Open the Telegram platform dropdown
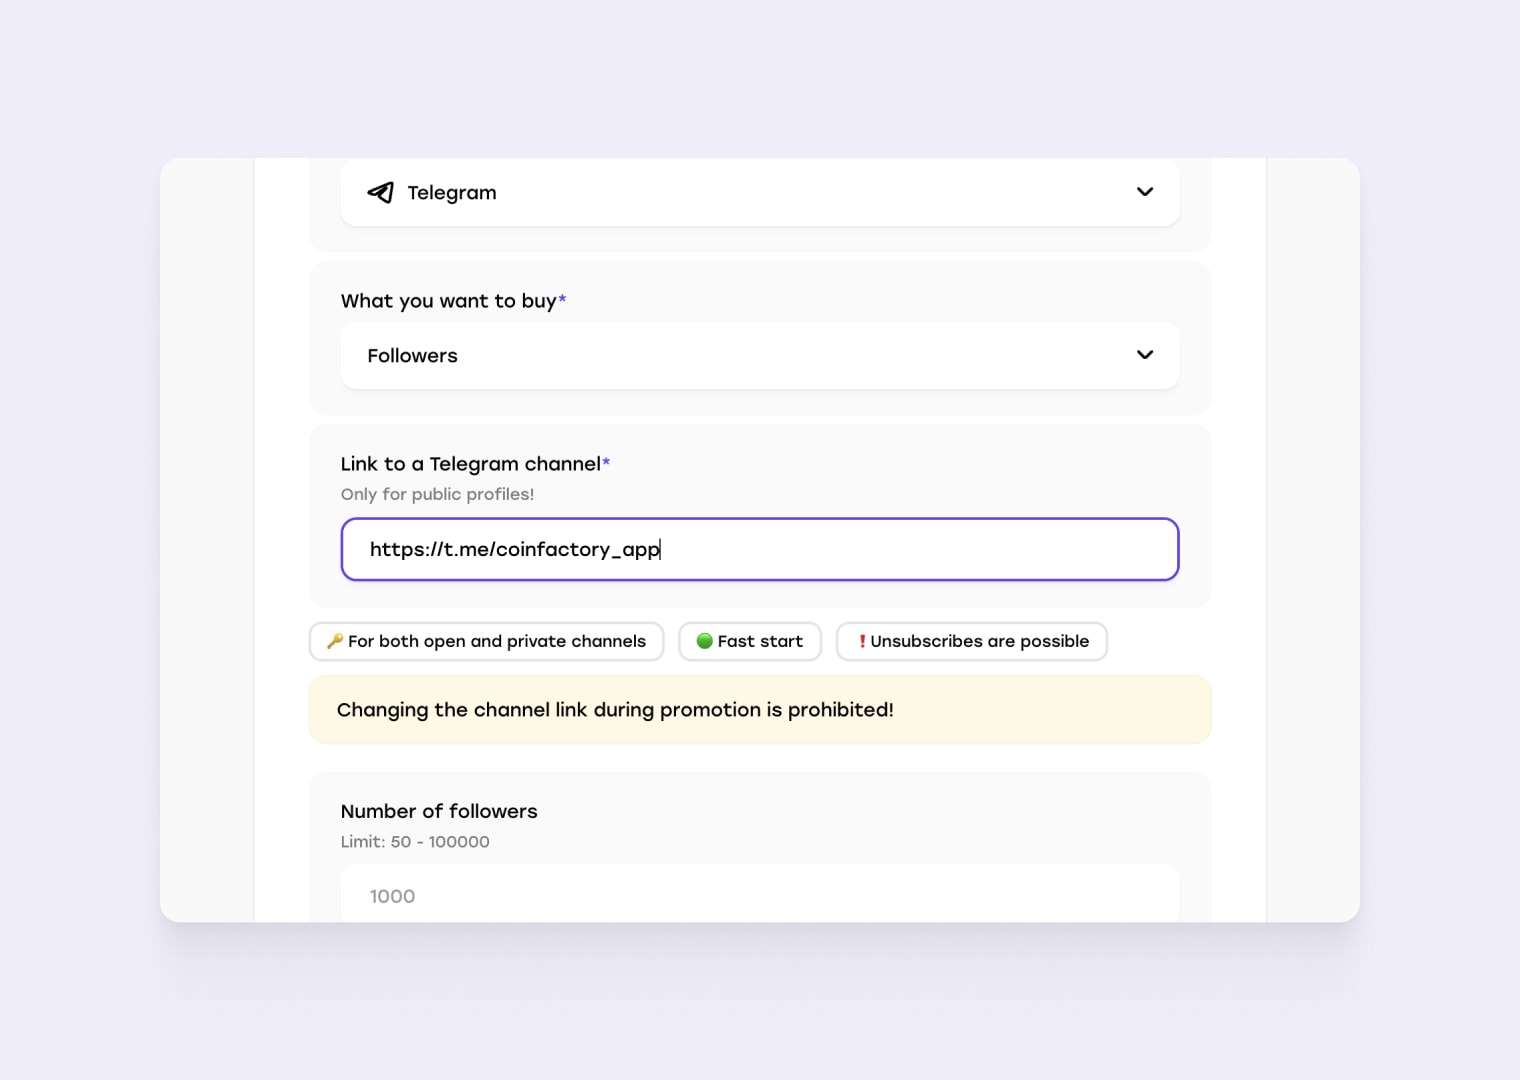 click(760, 192)
